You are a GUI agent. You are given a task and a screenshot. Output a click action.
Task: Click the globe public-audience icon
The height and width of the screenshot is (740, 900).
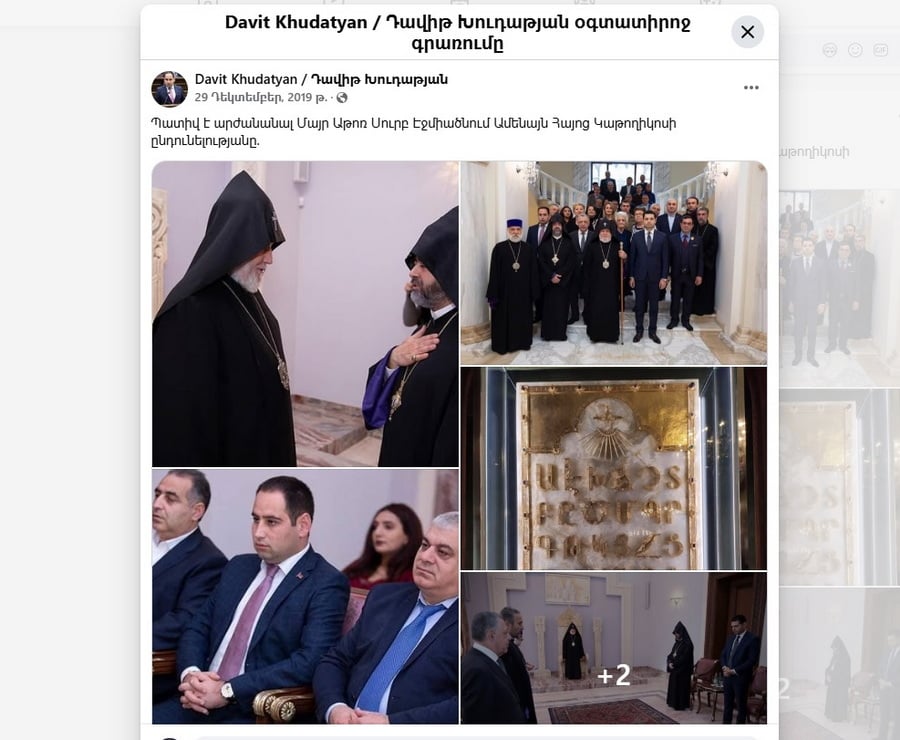click(x=342, y=98)
